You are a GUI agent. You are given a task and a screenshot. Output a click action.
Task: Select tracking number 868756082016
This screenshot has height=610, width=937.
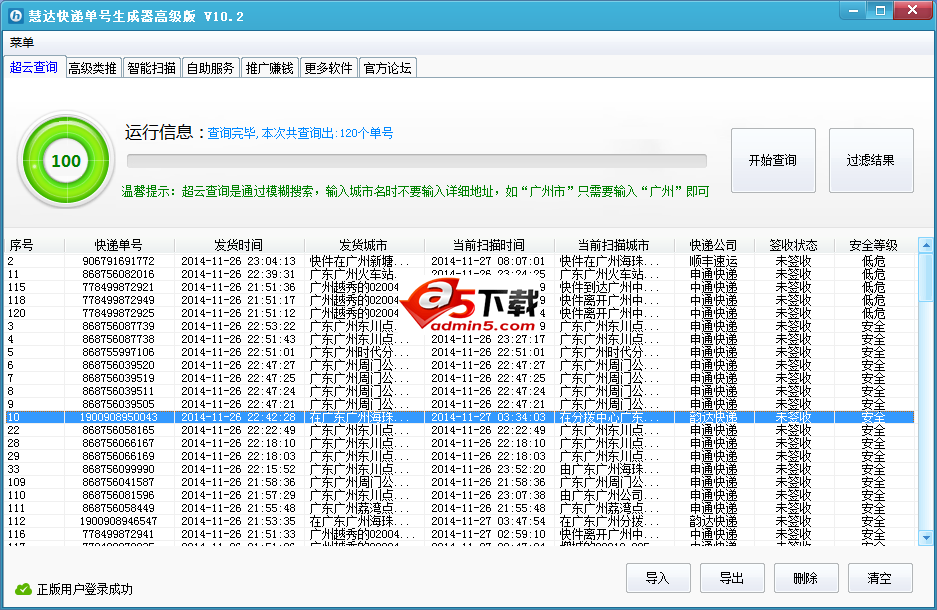(118, 274)
